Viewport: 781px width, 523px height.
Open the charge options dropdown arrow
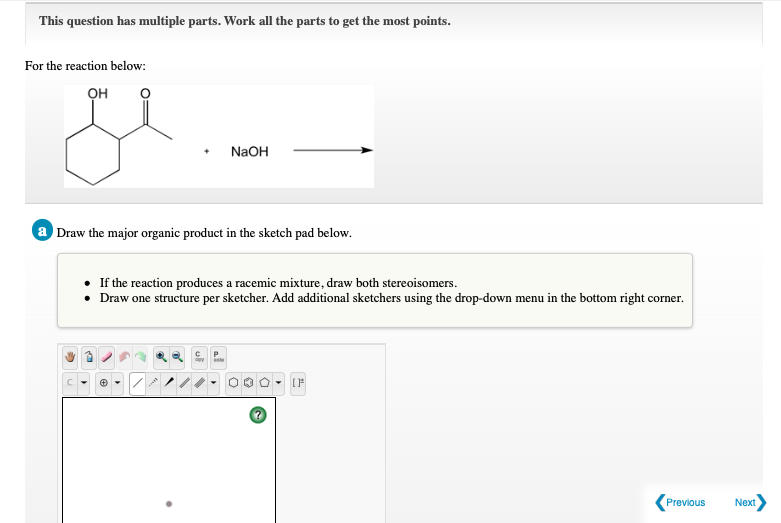118,383
